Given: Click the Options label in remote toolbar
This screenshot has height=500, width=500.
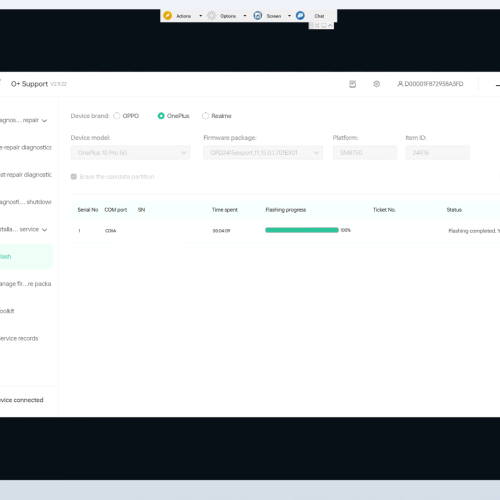Looking at the screenshot, I should (x=228, y=16).
